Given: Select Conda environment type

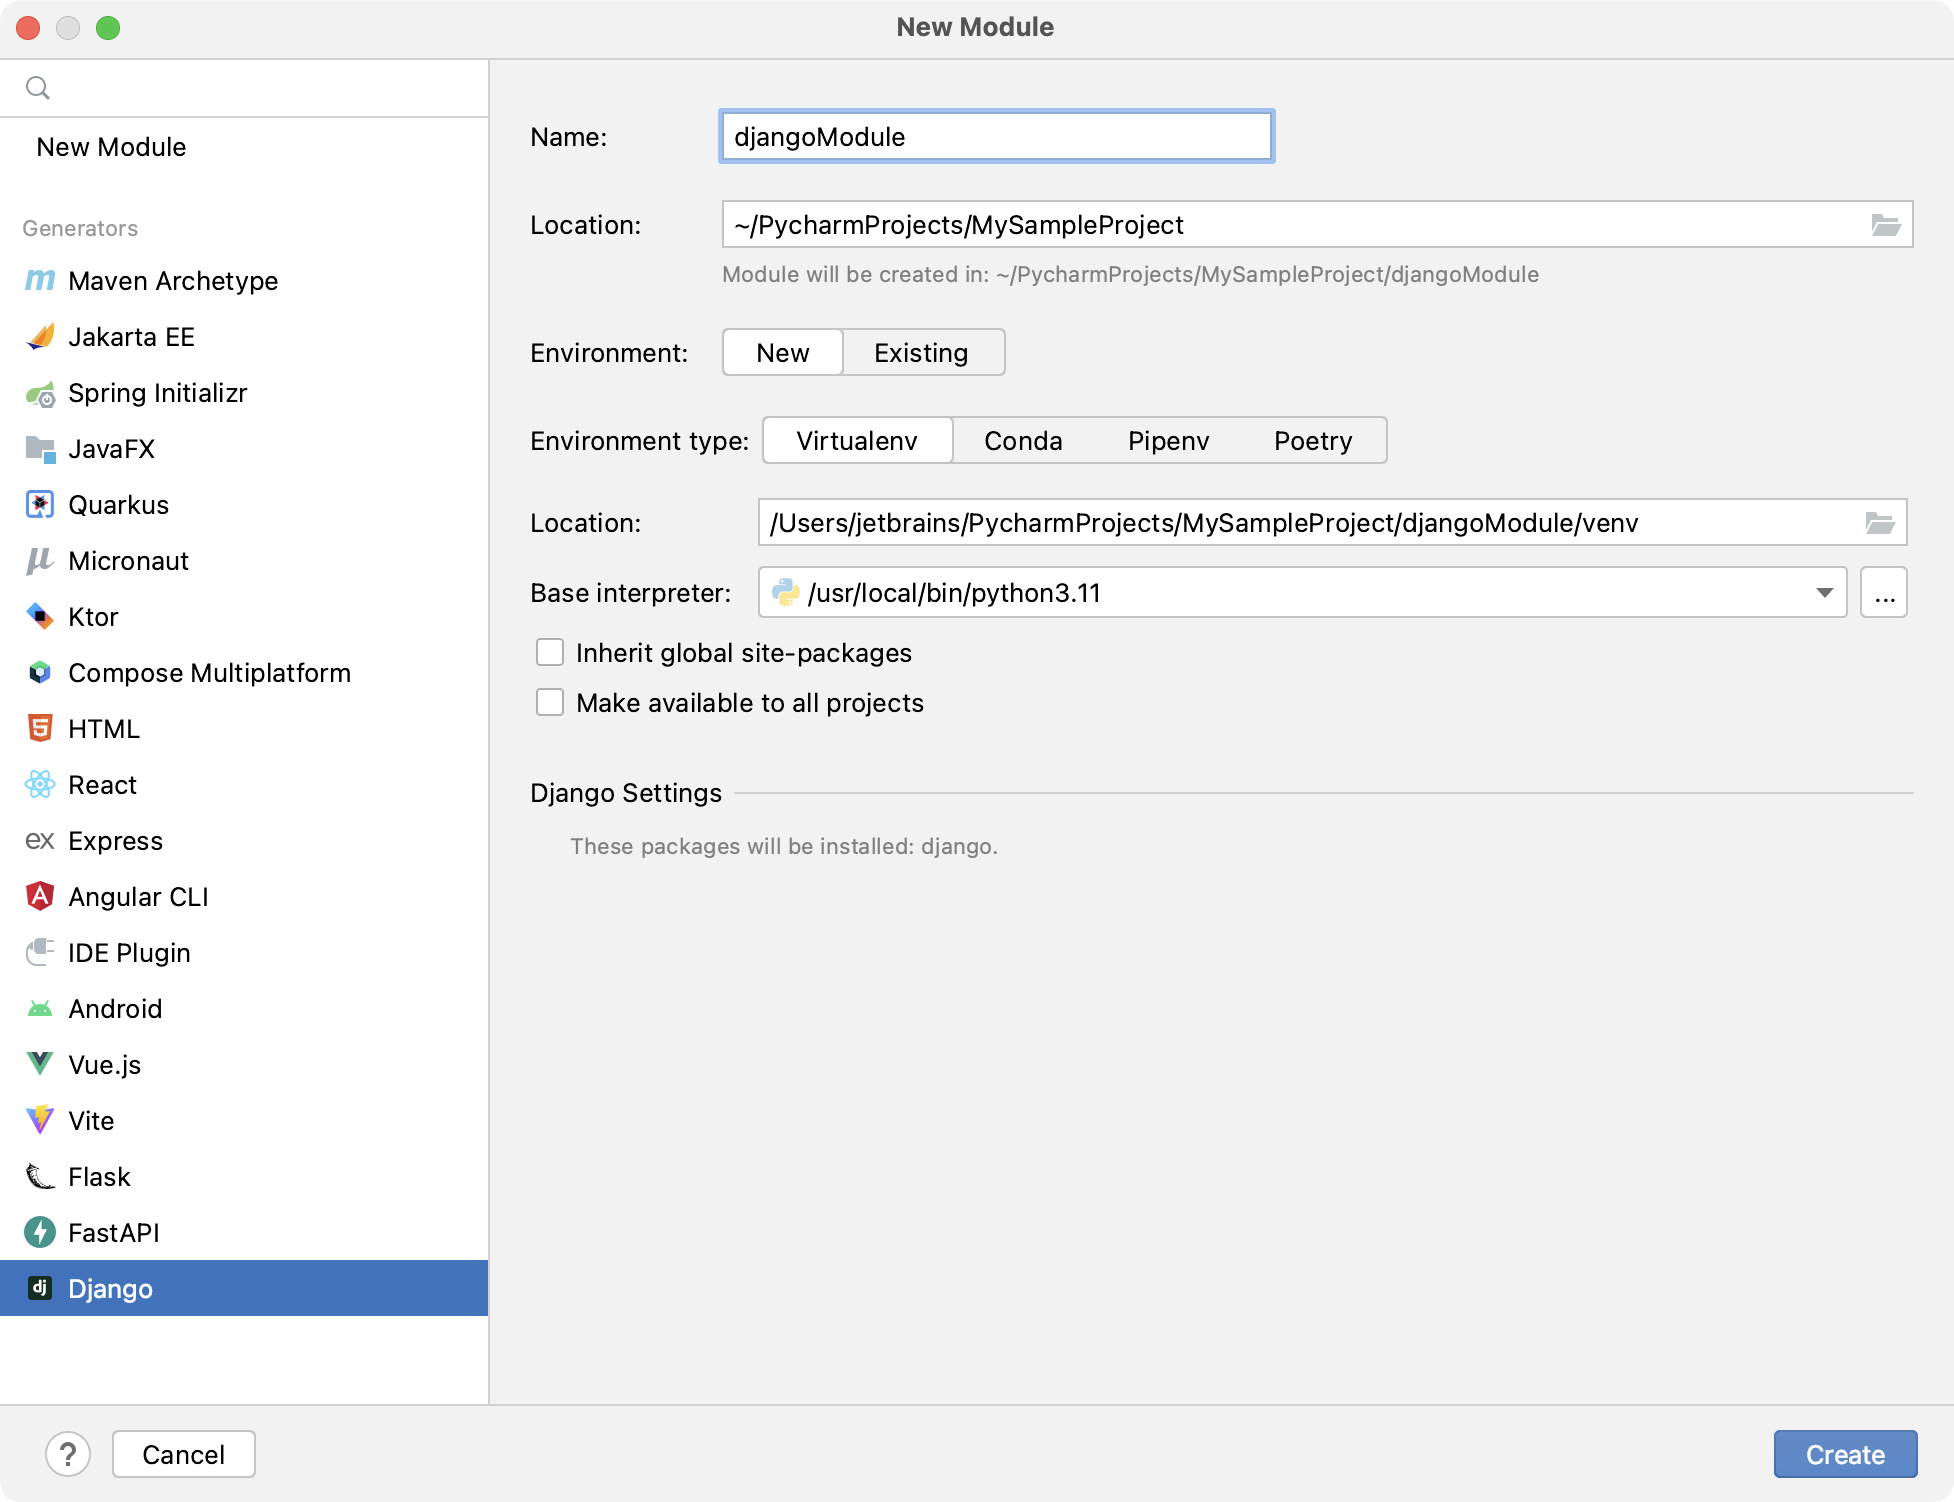Looking at the screenshot, I should (1023, 441).
